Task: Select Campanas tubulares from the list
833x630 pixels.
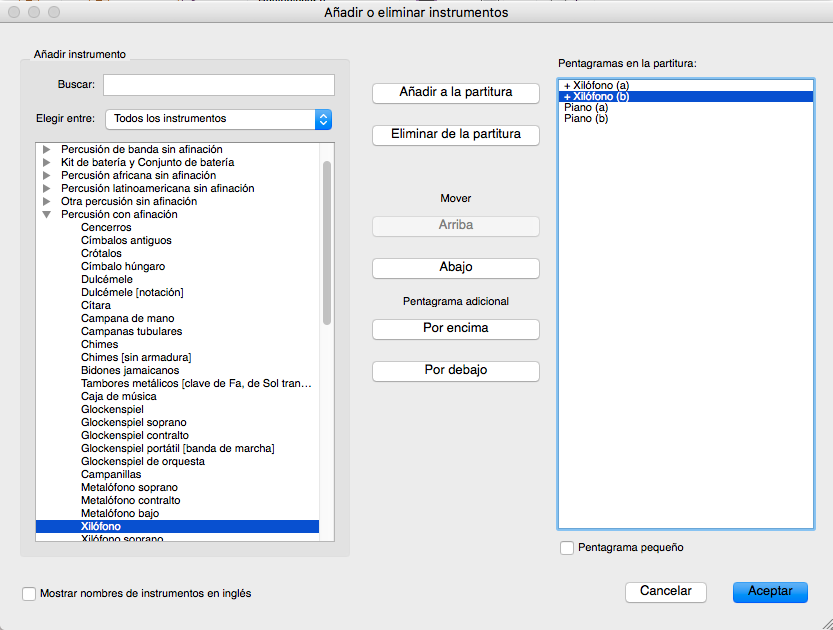Action: [x=131, y=332]
